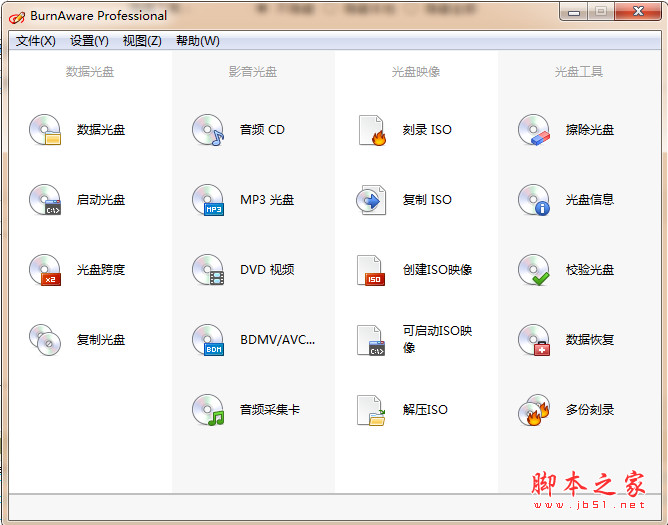Click the BDMV/AVC... label
The height and width of the screenshot is (525, 668).
pyautogui.click(x=277, y=340)
